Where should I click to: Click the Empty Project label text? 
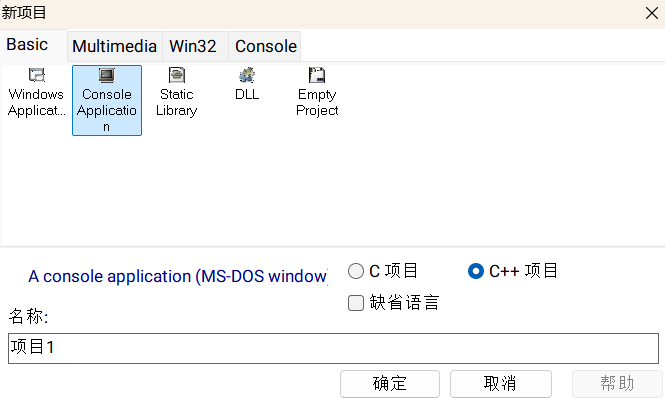pos(317,102)
